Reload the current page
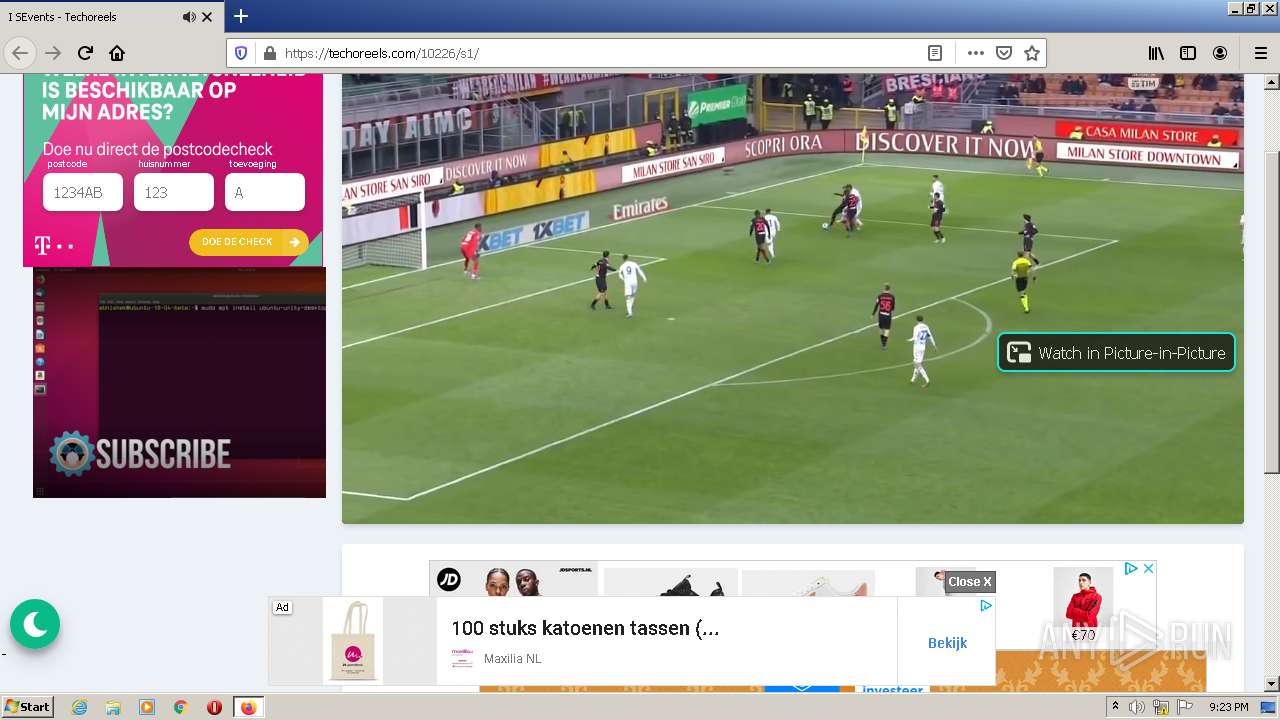 [x=85, y=53]
